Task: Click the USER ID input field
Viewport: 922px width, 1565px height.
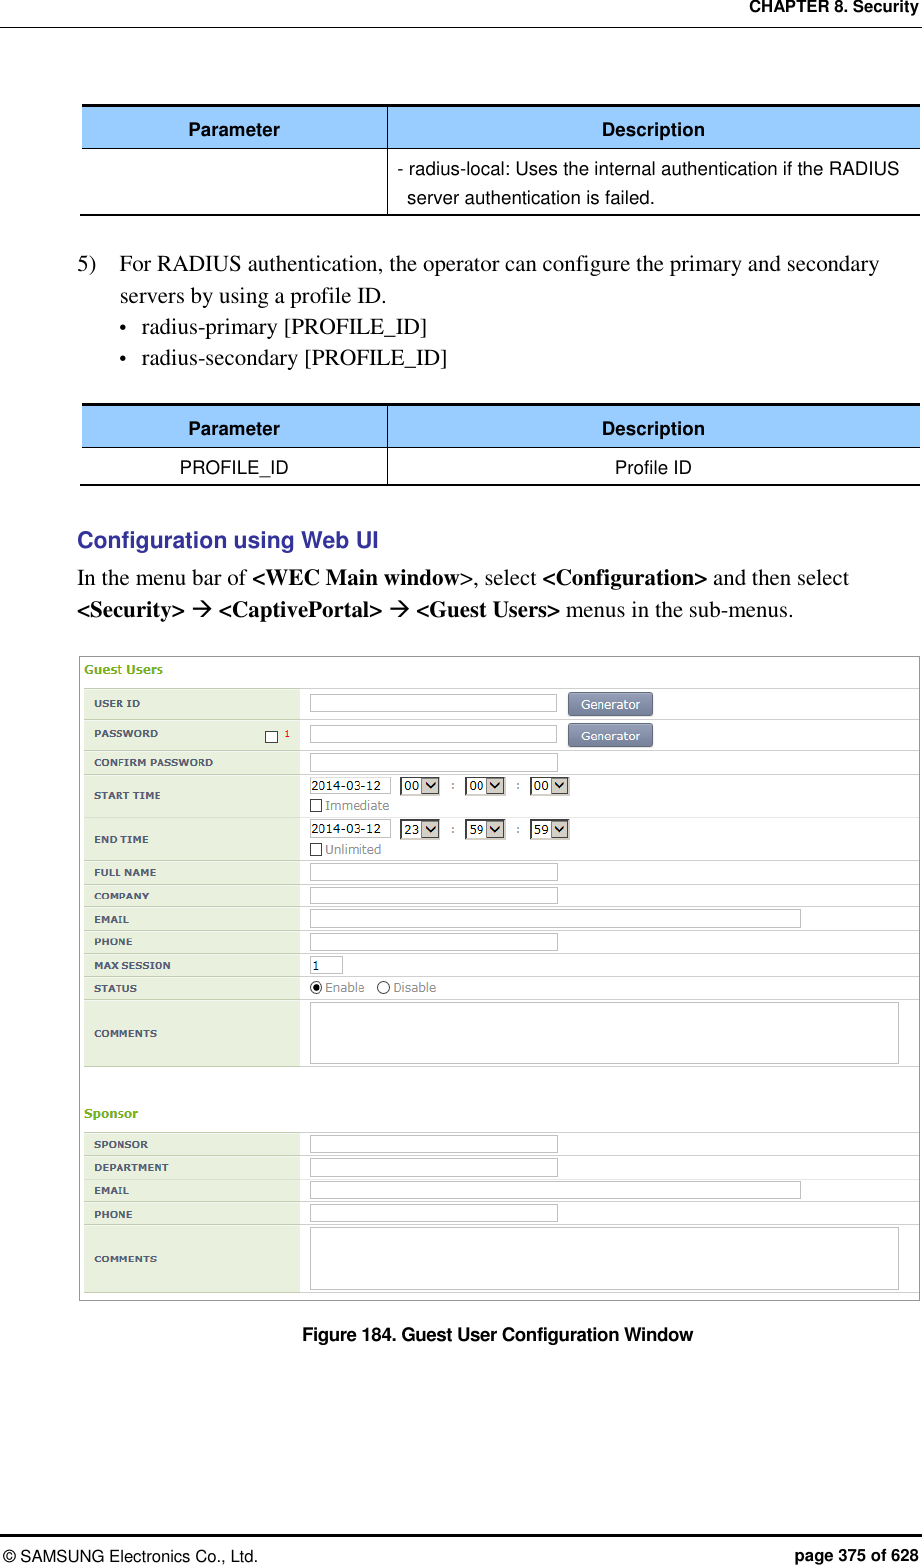Action: pyautogui.click(x=433, y=702)
